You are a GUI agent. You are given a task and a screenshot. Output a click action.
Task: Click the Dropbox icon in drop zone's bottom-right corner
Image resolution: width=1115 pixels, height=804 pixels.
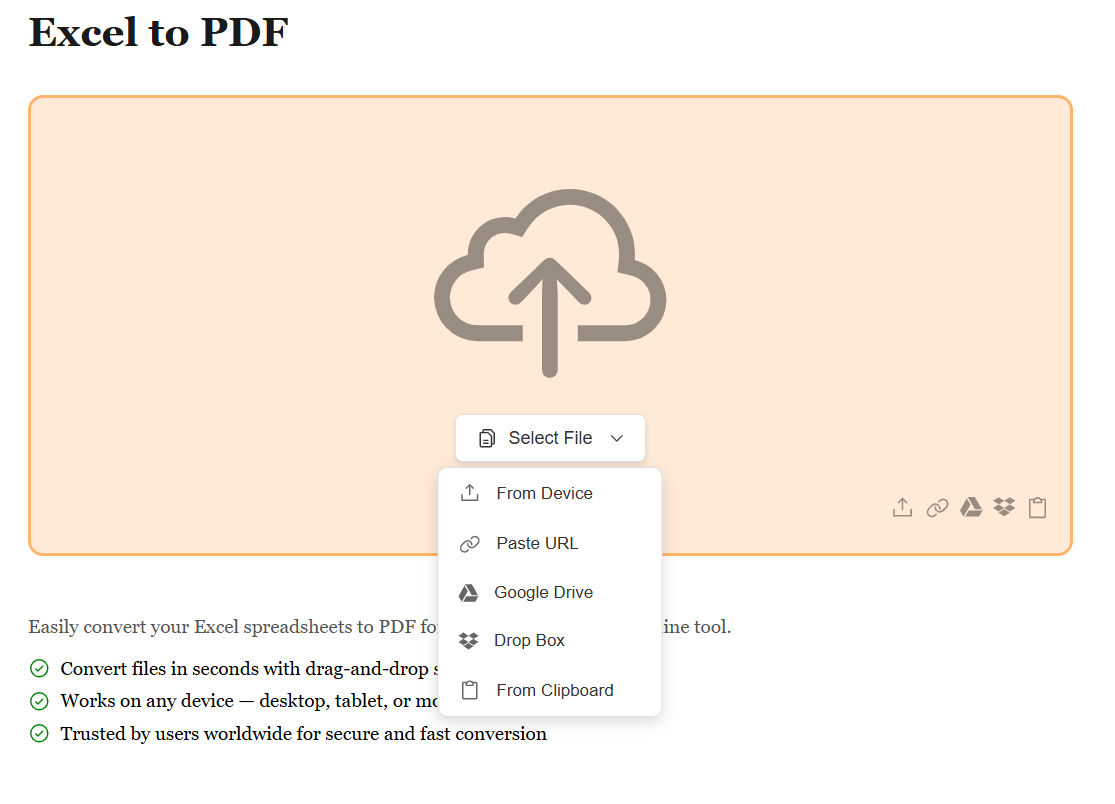point(1004,508)
